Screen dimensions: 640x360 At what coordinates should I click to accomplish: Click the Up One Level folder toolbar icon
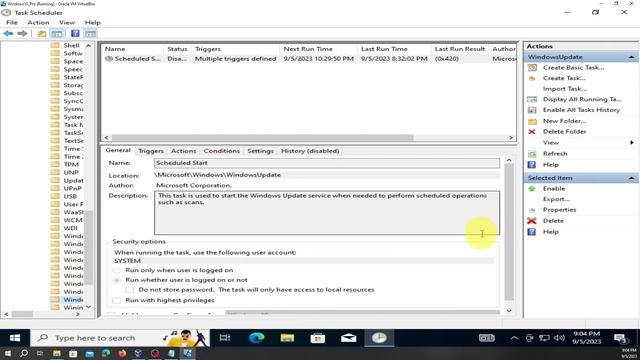coord(42,33)
